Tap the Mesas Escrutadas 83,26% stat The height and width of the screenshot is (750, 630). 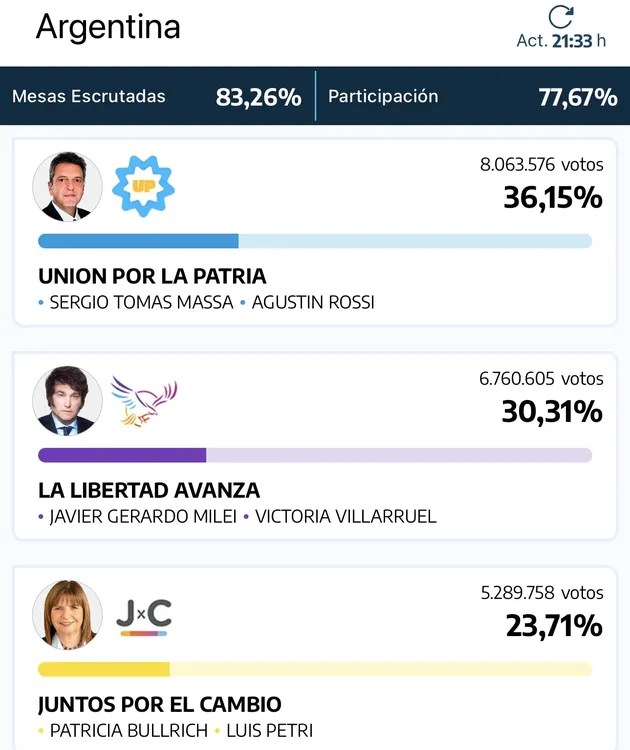(157, 97)
